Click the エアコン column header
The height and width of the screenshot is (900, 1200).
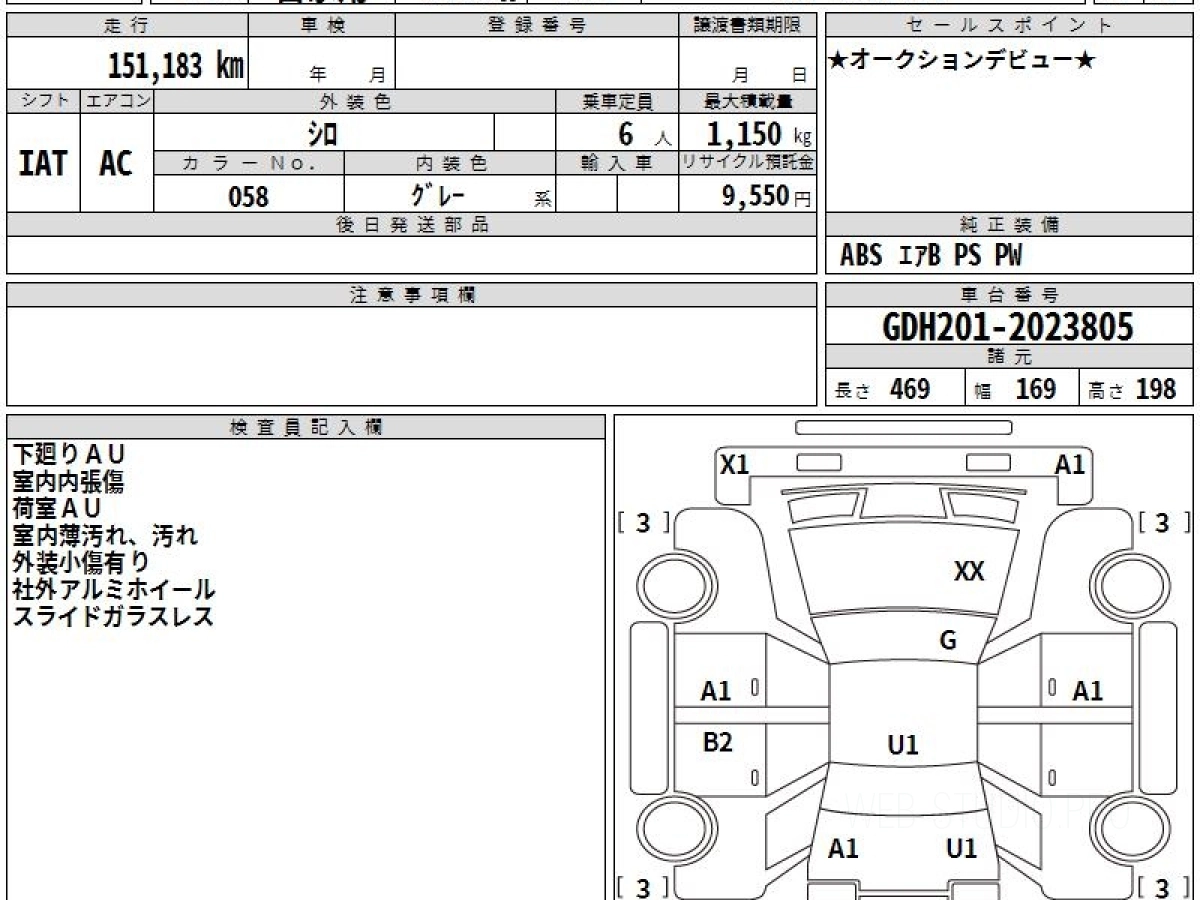click(x=117, y=101)
